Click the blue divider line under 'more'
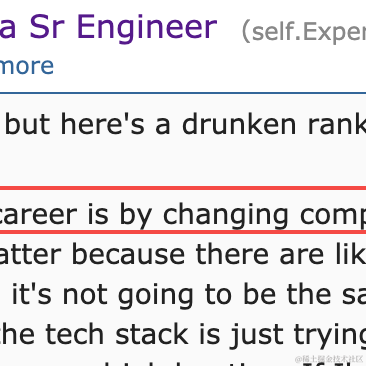The image size is (366, 366). click(x=183, y=93)
